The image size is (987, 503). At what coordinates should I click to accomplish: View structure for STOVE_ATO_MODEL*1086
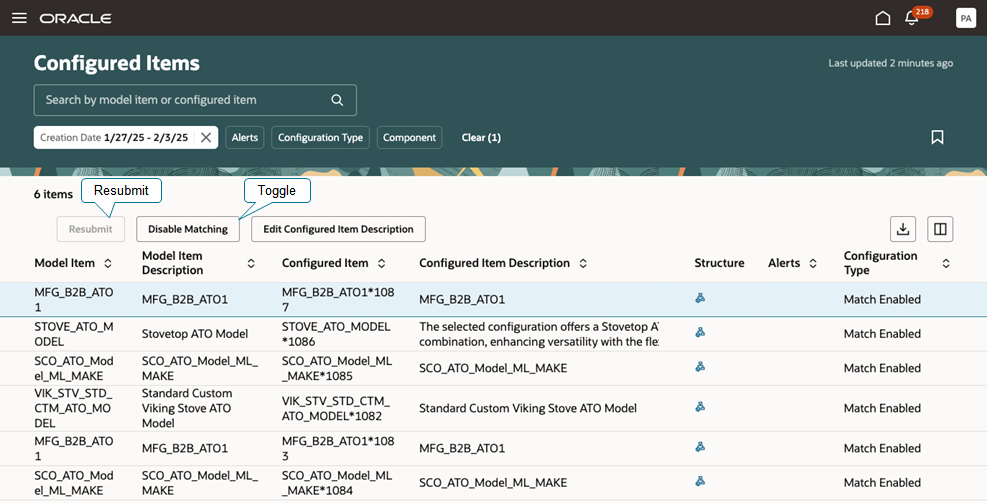point(700,332)
